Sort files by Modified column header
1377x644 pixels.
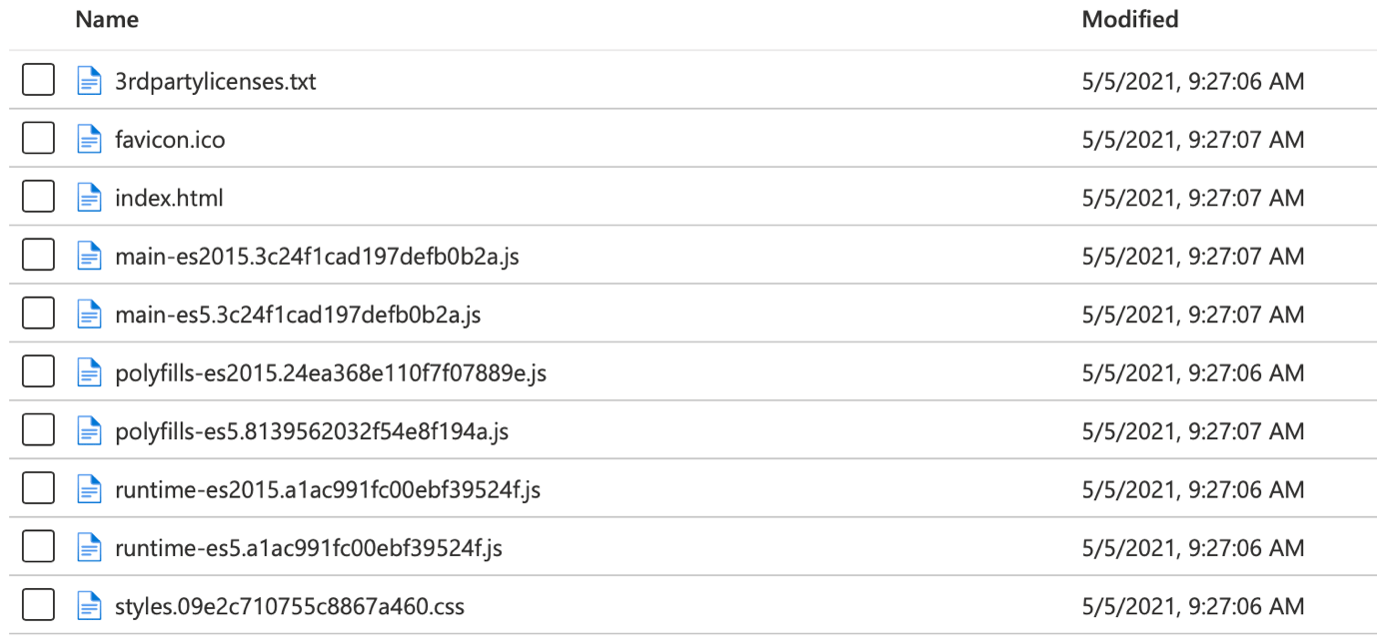coord(1130,19)
